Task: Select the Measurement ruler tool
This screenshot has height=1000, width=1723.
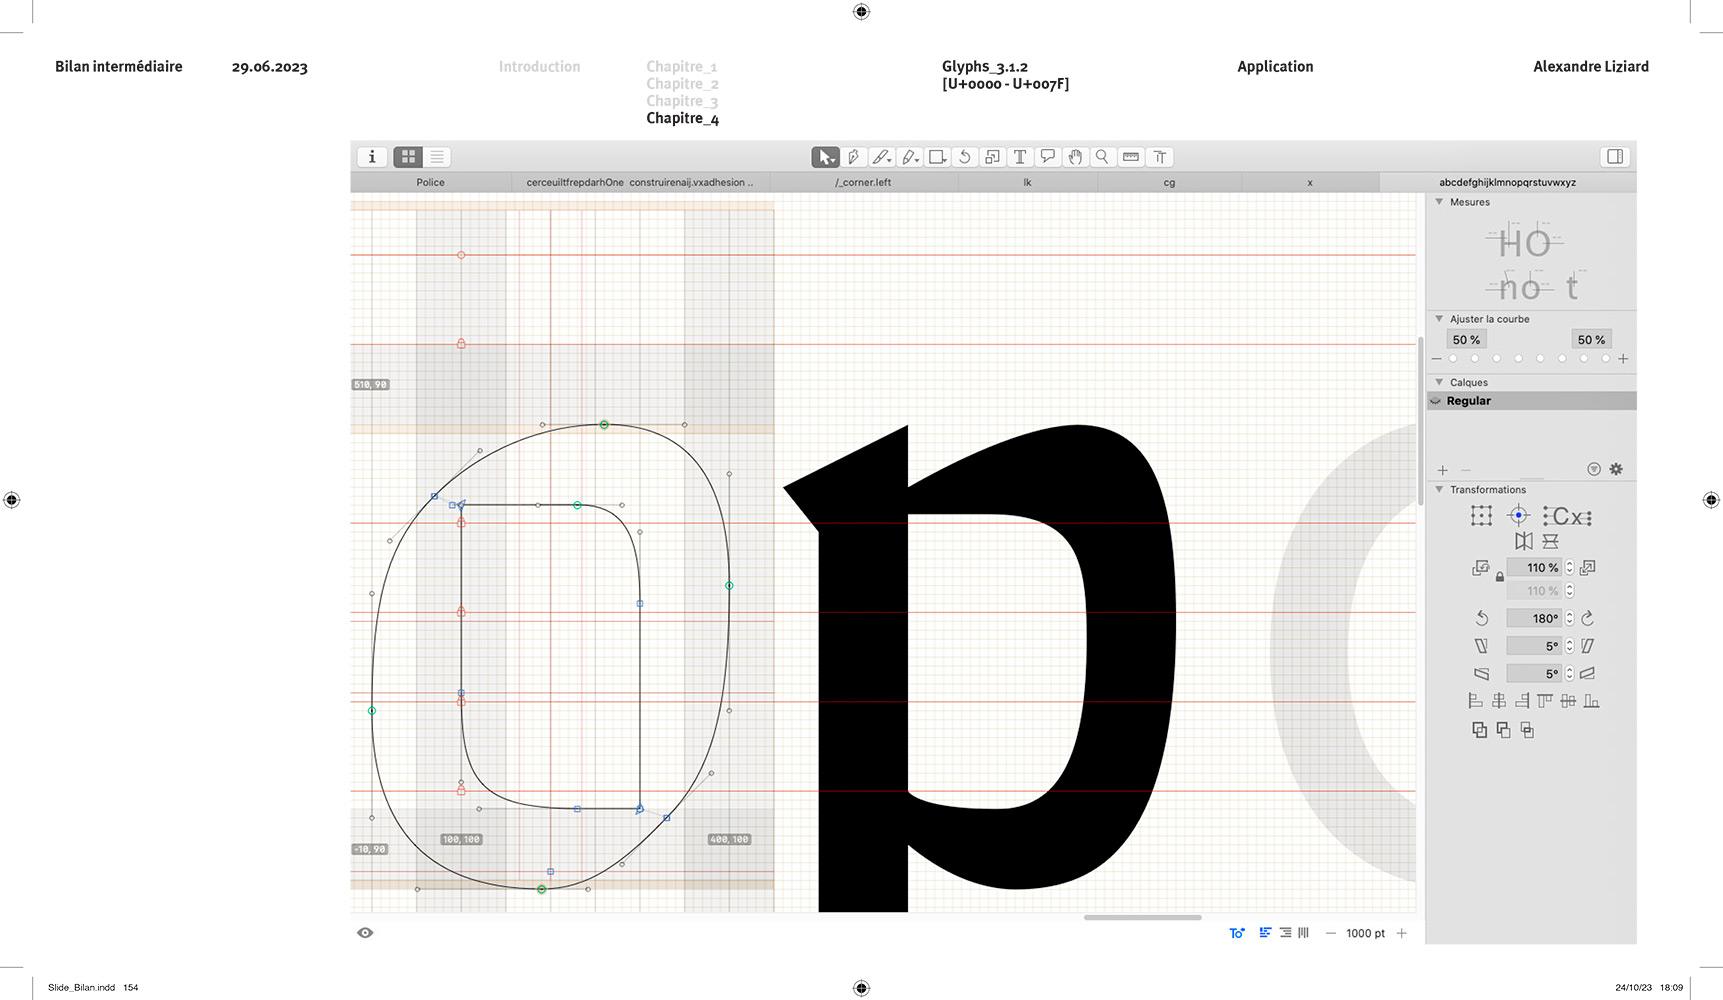Action: click(1131, 157)
